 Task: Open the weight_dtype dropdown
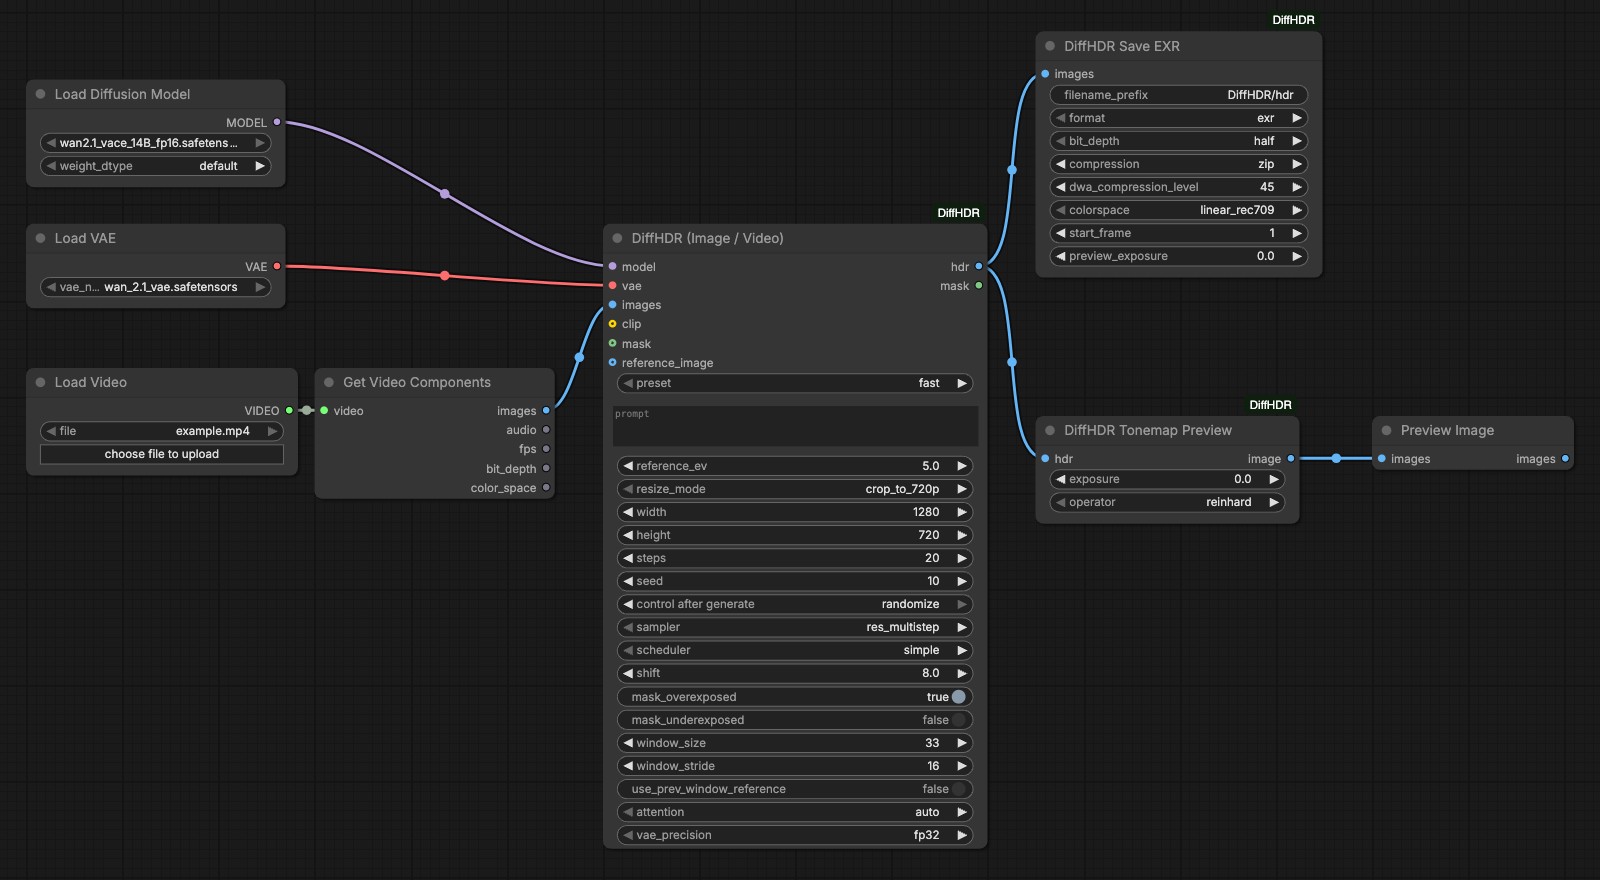coord(156,166)
